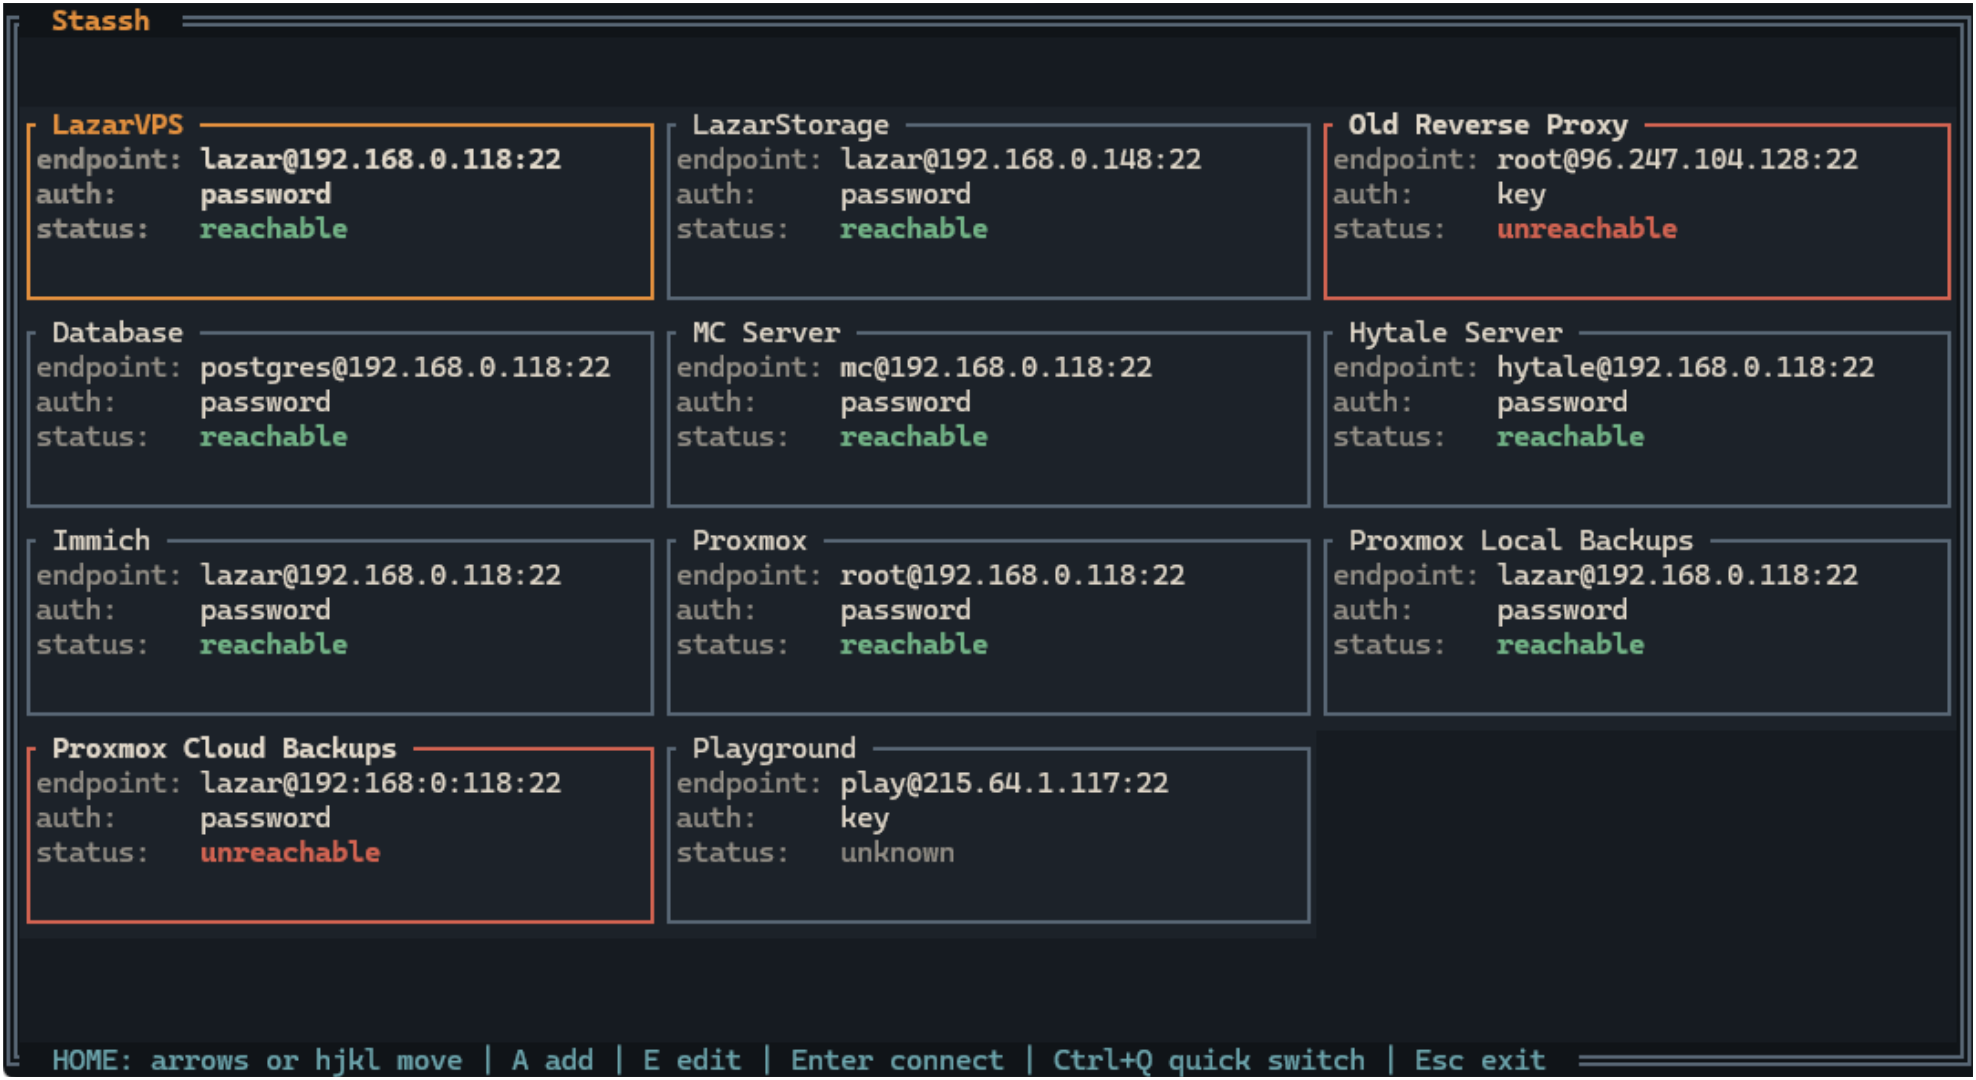
Task: Click the 'reachable' status in the Immich card
Action: tap(274, 644)
